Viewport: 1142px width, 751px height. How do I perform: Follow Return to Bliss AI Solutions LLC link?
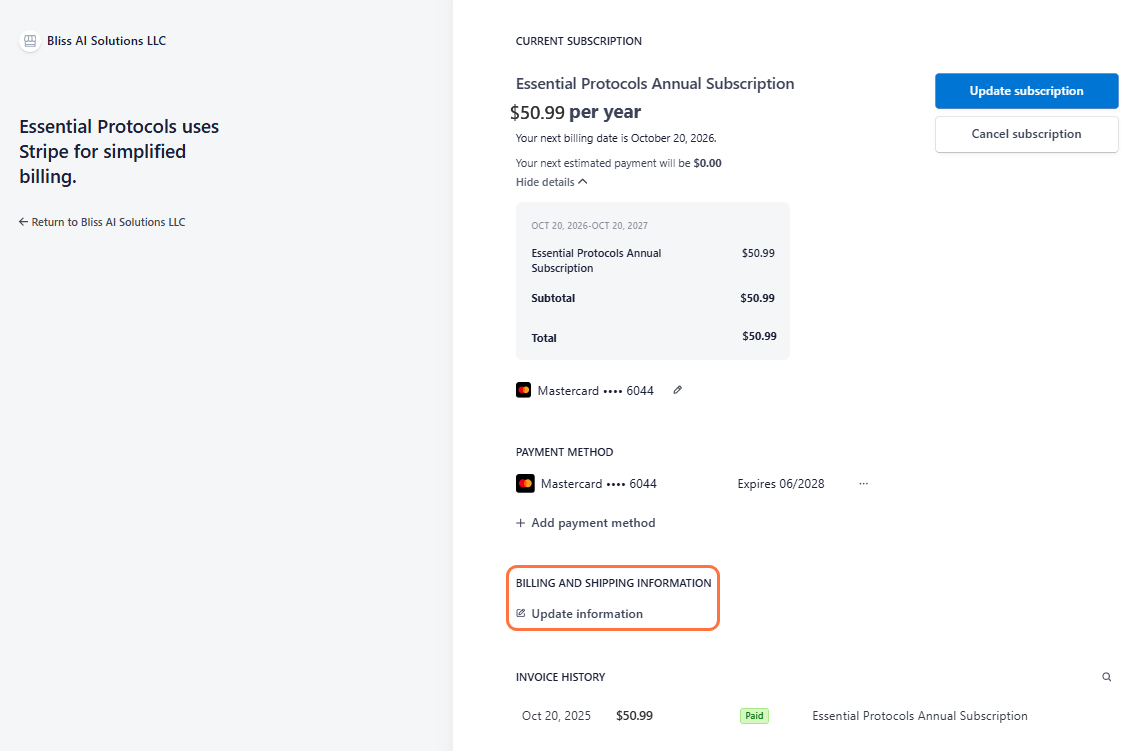click(108, 222)
